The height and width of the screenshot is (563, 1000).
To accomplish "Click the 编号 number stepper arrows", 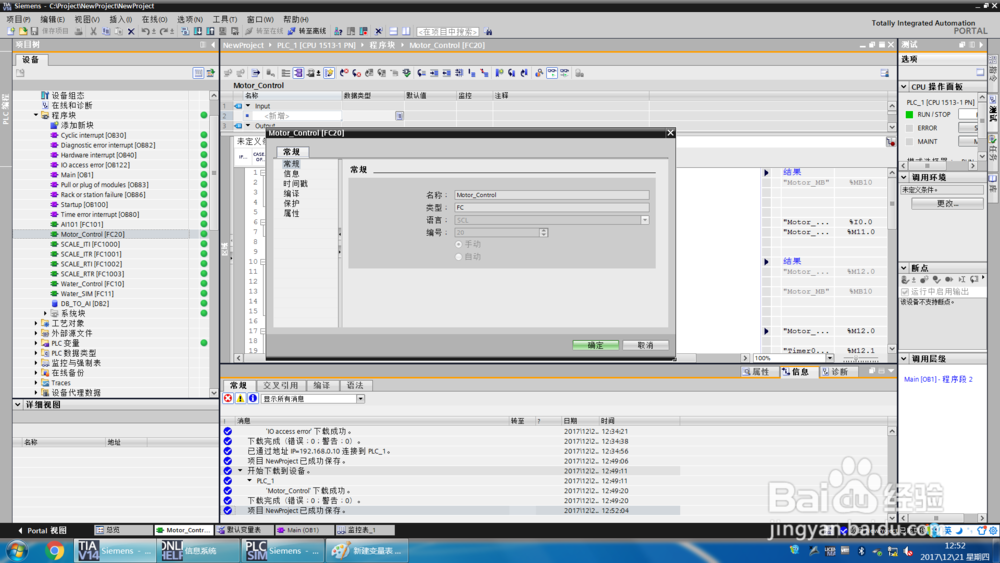I will click(x=543, y=233).
